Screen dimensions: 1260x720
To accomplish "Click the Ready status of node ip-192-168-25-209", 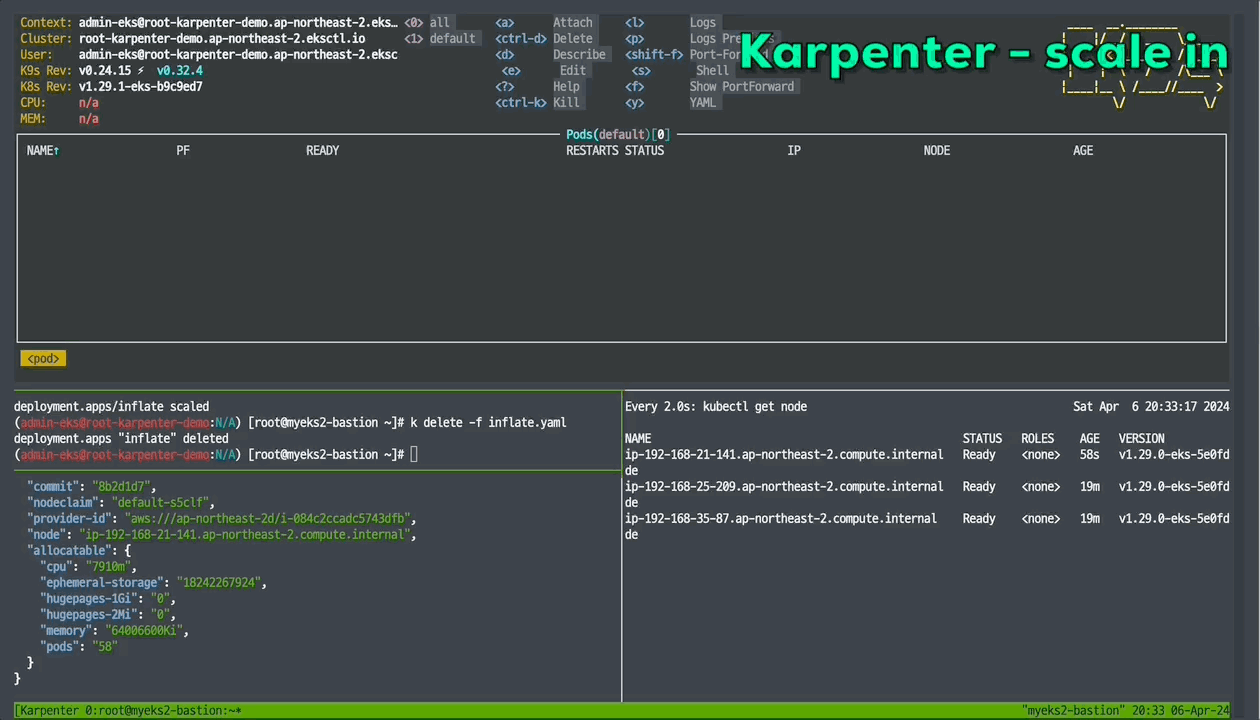I will coord(979,486).
